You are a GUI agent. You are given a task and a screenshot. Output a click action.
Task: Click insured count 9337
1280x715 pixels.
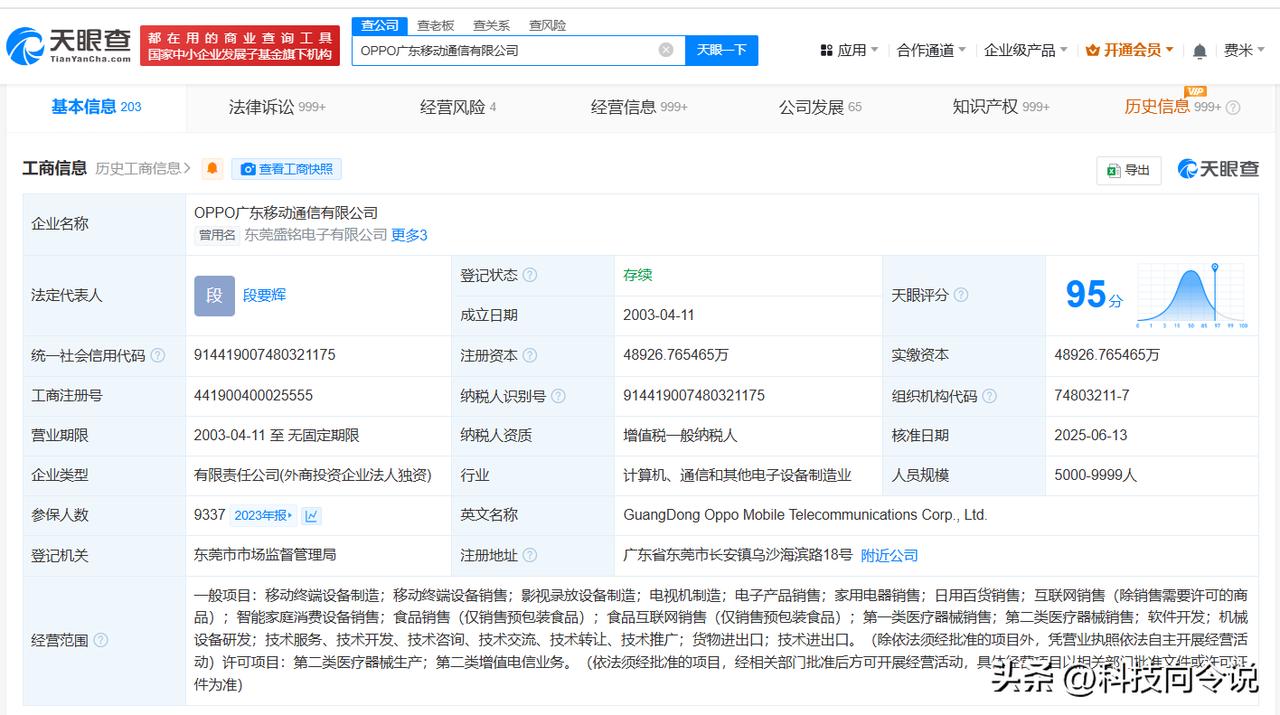tap(209, 515)
